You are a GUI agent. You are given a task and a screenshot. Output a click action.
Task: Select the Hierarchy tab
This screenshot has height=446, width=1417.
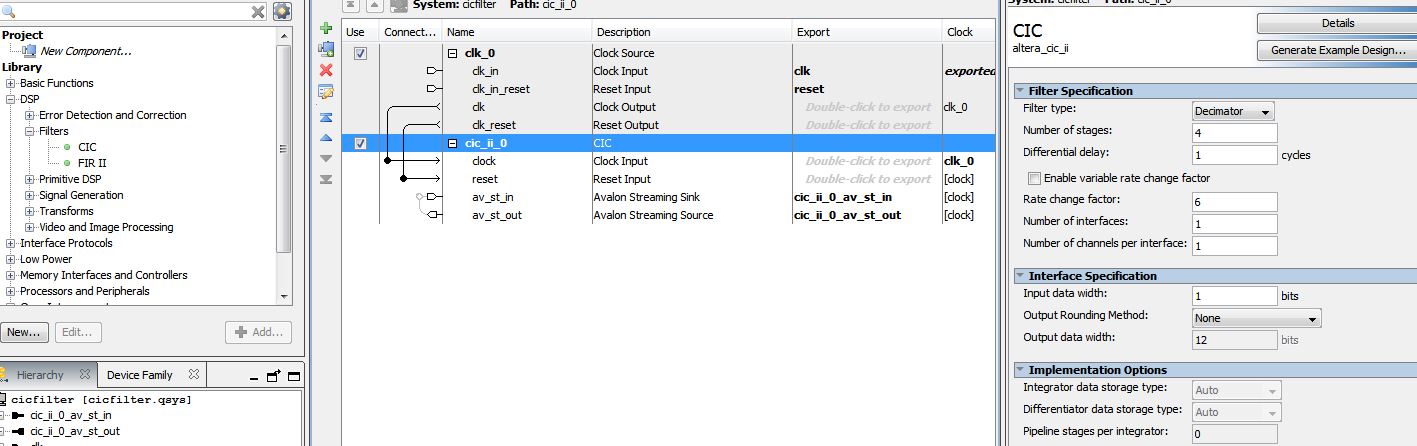(40, 375)
